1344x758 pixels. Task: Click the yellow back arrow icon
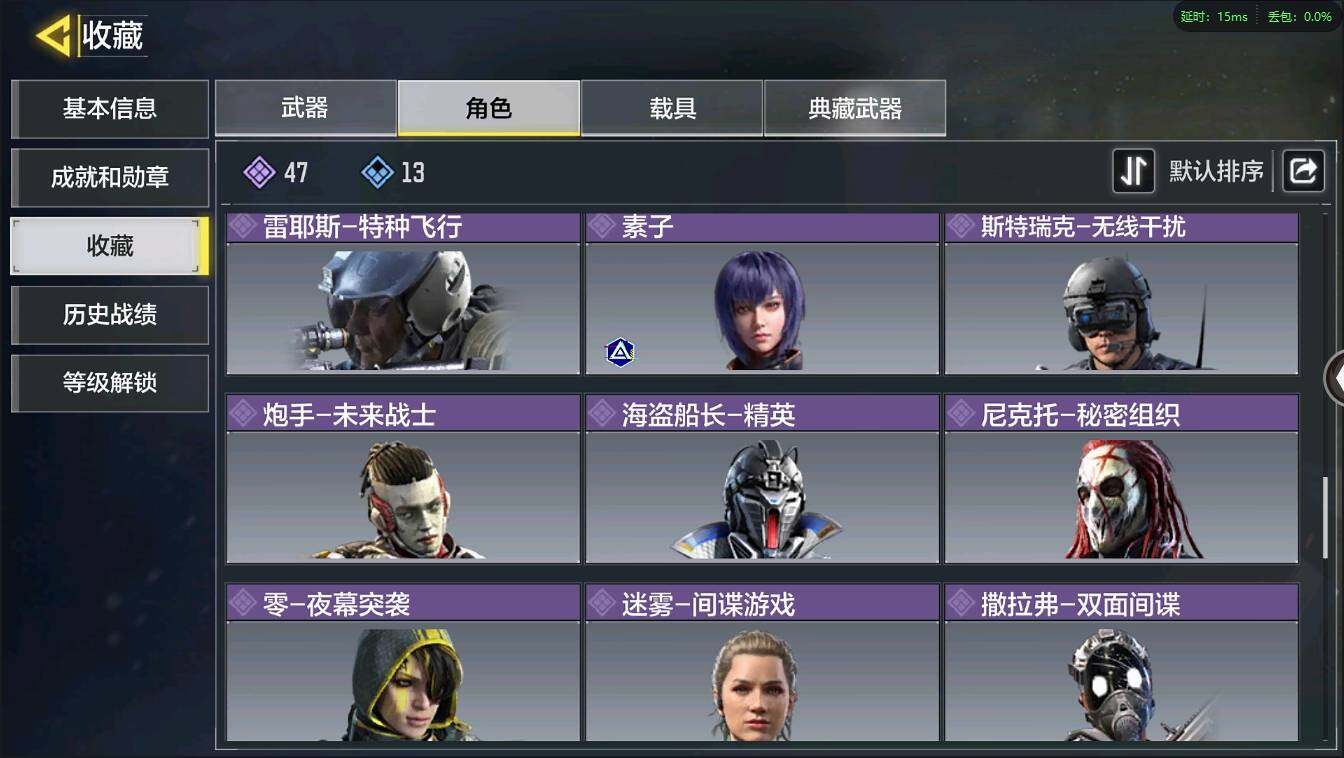(53, 36)
